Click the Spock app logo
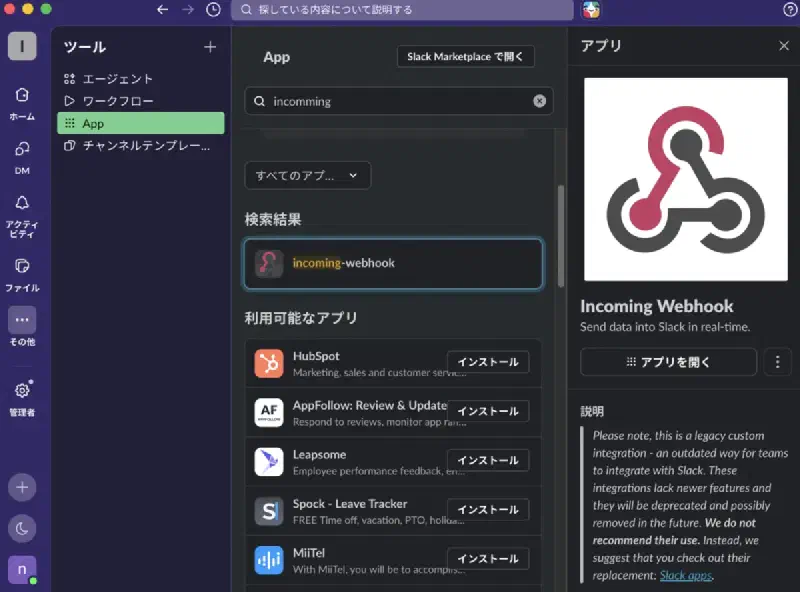 (269, 511)
